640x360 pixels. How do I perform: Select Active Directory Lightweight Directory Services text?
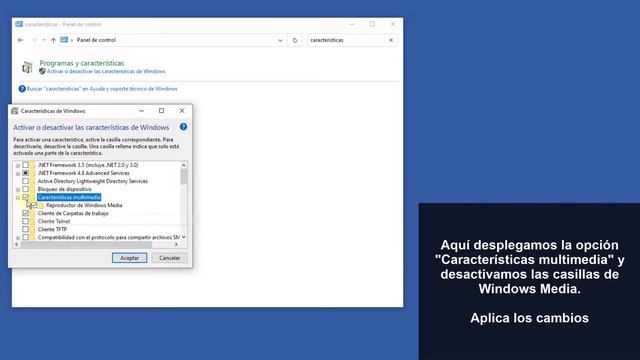coord(93,181)
